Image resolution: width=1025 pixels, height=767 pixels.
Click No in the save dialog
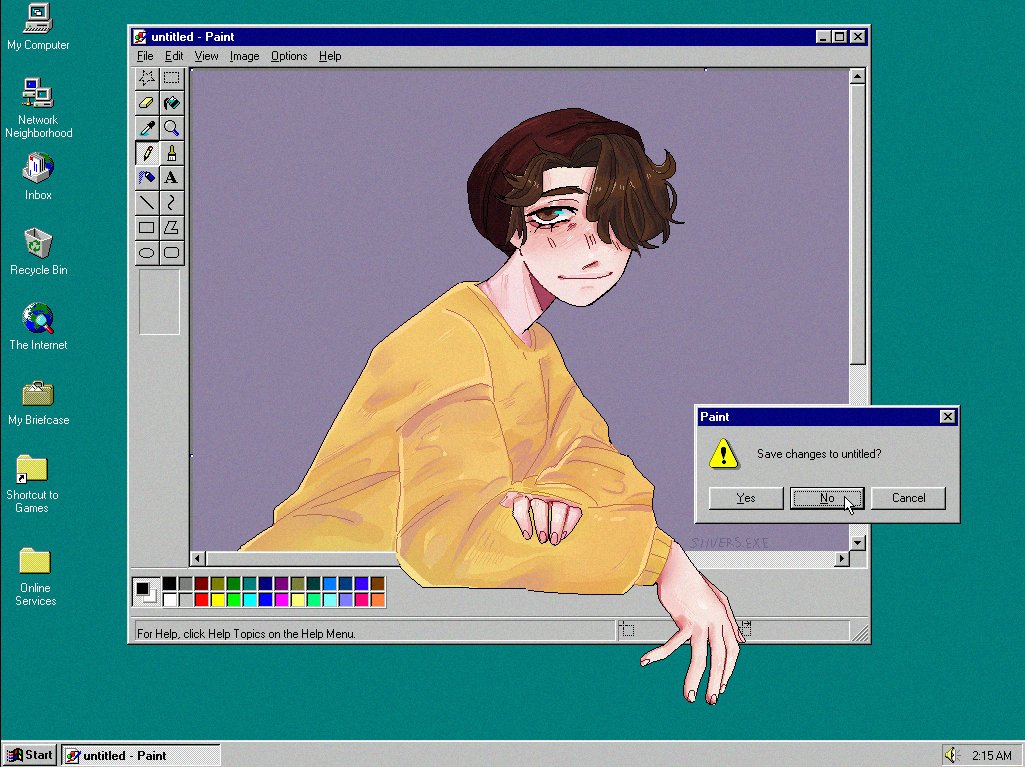pos(827,498)
